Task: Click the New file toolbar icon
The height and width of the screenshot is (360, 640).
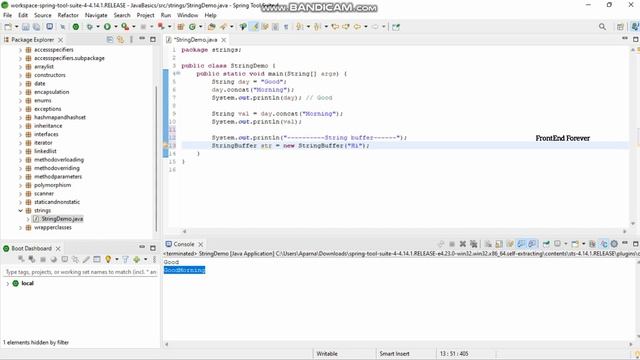Action: pyautogui.click(x=8, y=27)
